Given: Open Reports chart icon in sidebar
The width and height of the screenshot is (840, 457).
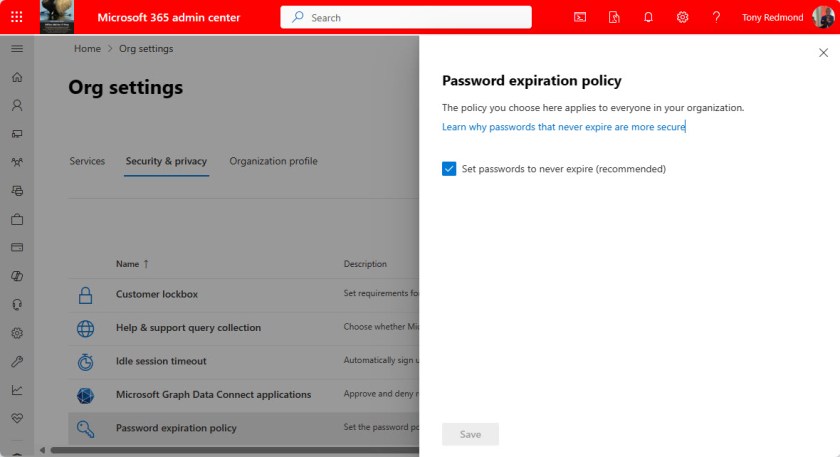Looking at the screenshot, I should tap(17, 390).
